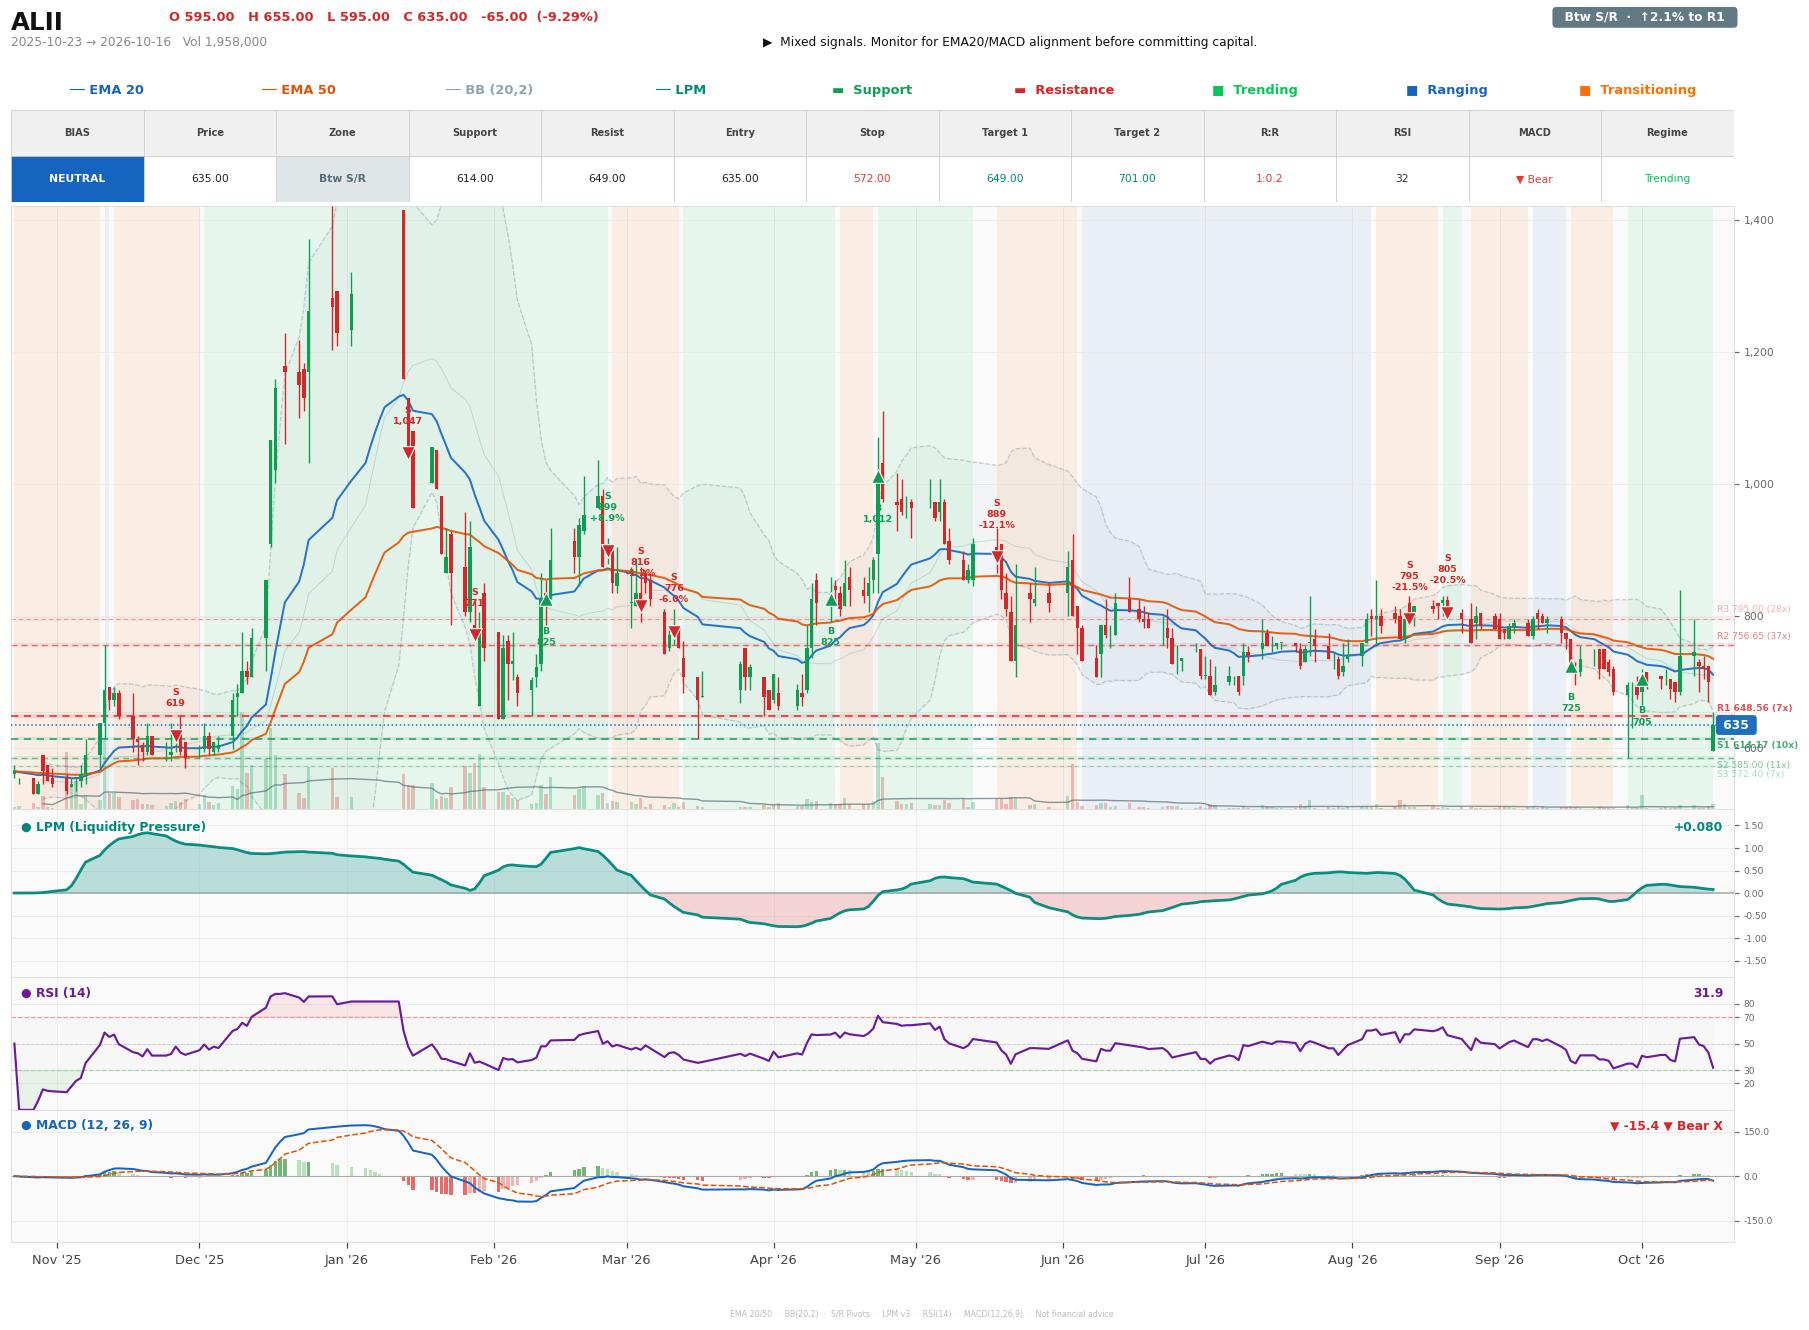Click the Ranging regime legend square
The image size is (1809, 1330).
(1412, 90)
